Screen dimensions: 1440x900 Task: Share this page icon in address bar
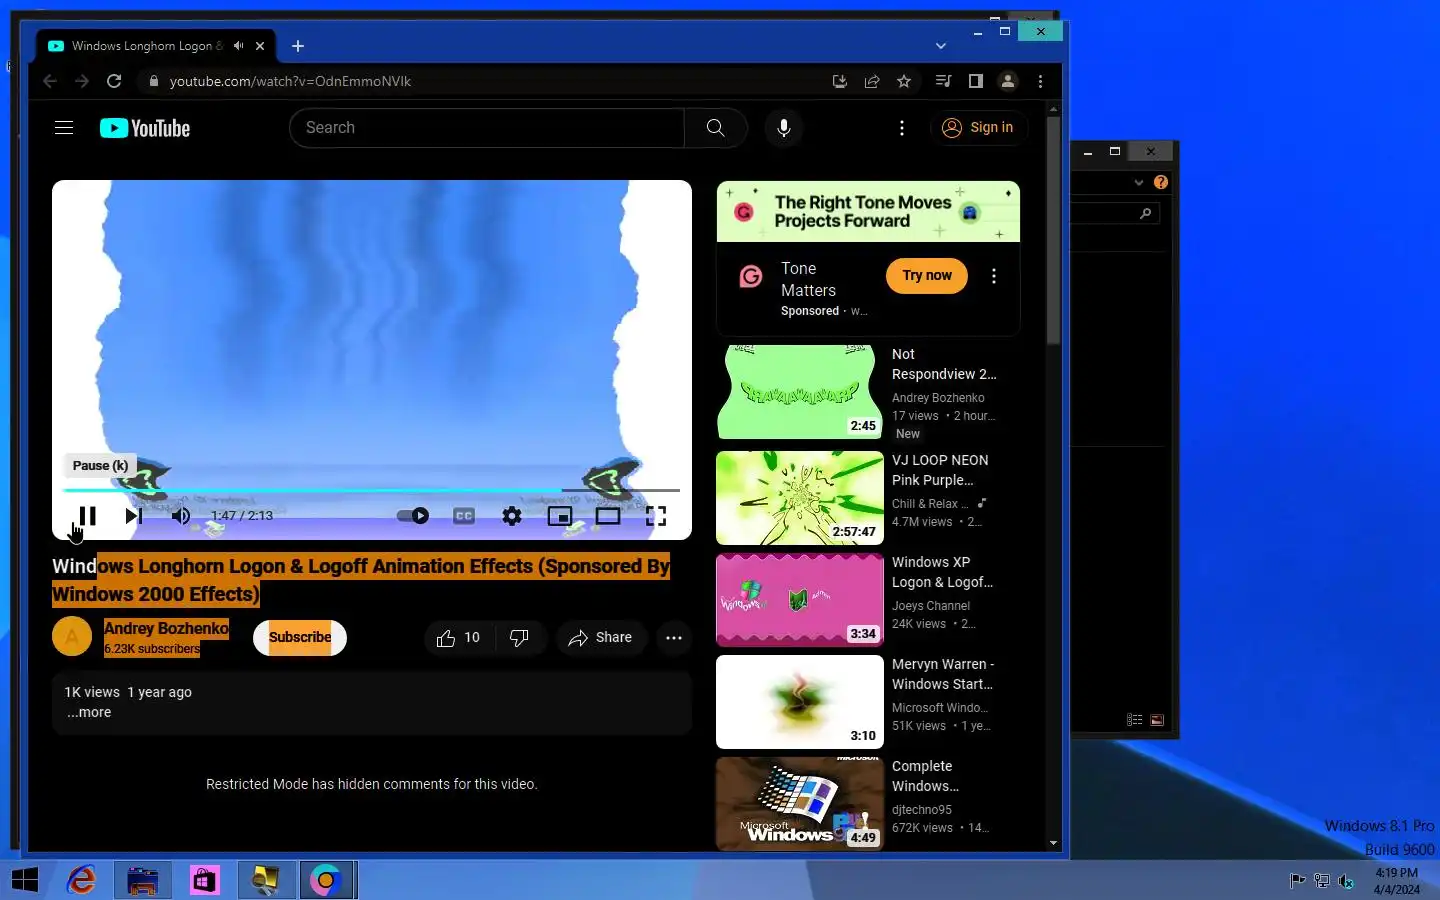872,81
